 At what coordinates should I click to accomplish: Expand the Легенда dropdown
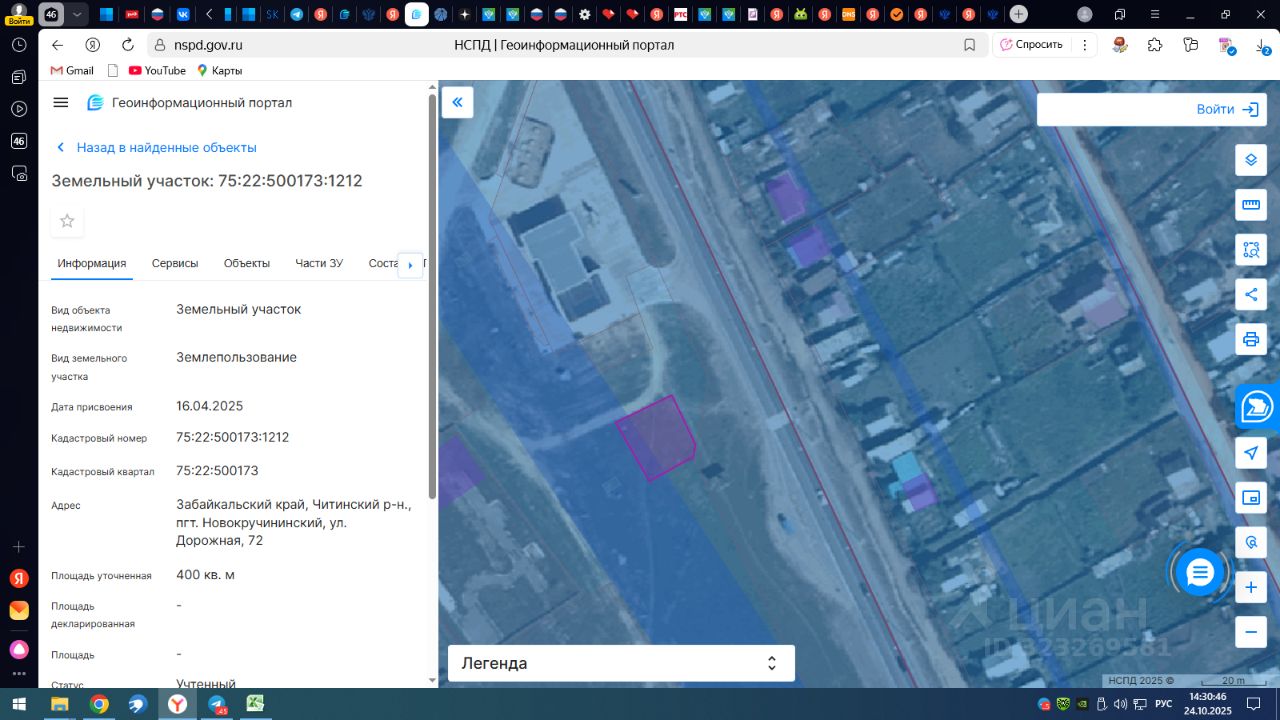[x=621, y=663]
